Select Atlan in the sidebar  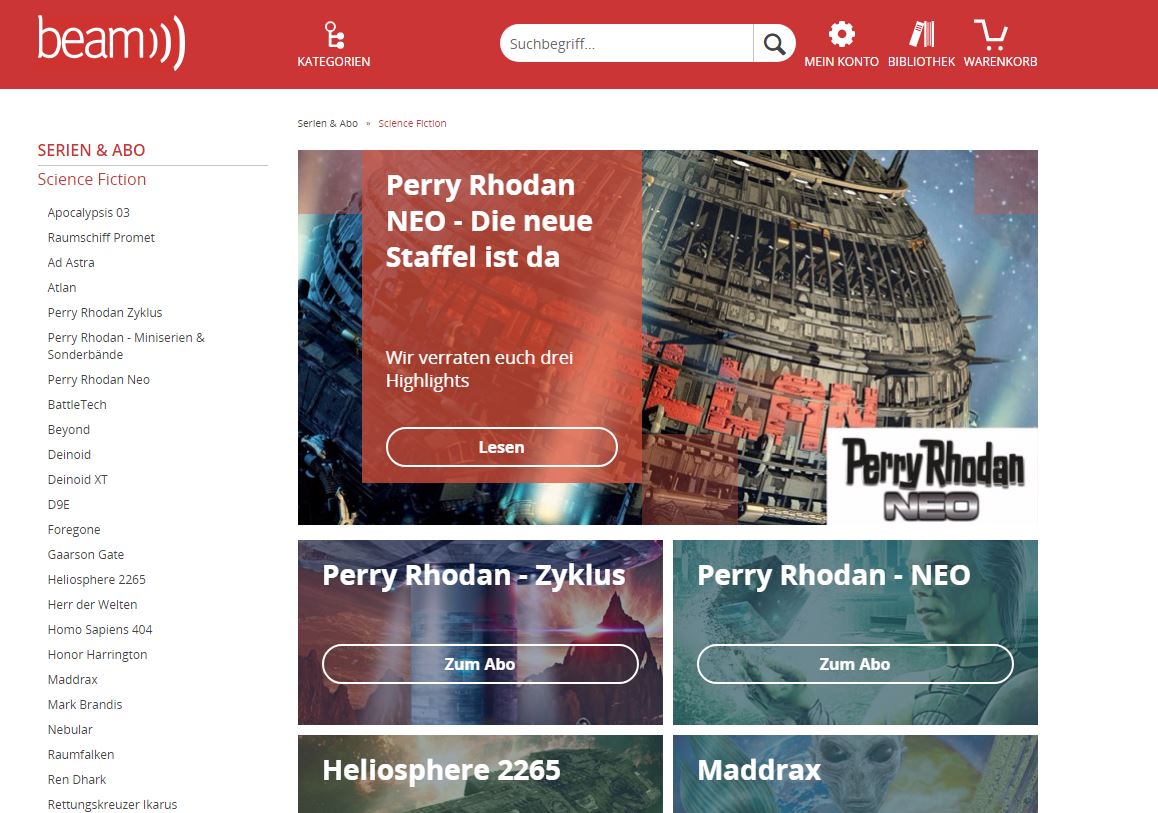click(x=62, y=288)
